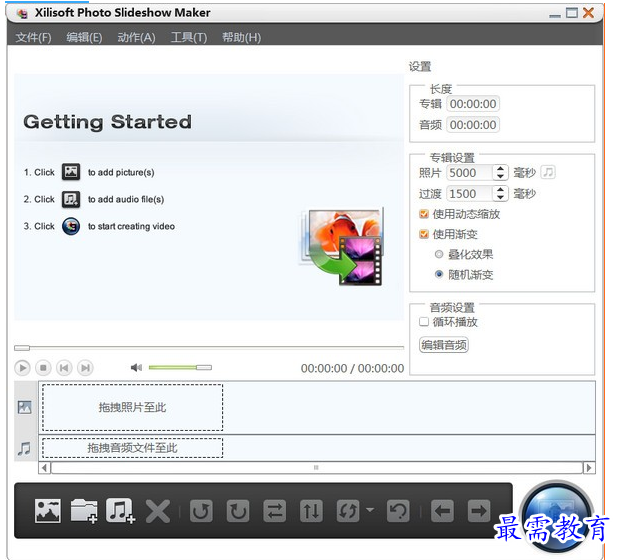Click the music note button beside 照片 duration
The image size is (618, 560).
(x=548, y=172)
